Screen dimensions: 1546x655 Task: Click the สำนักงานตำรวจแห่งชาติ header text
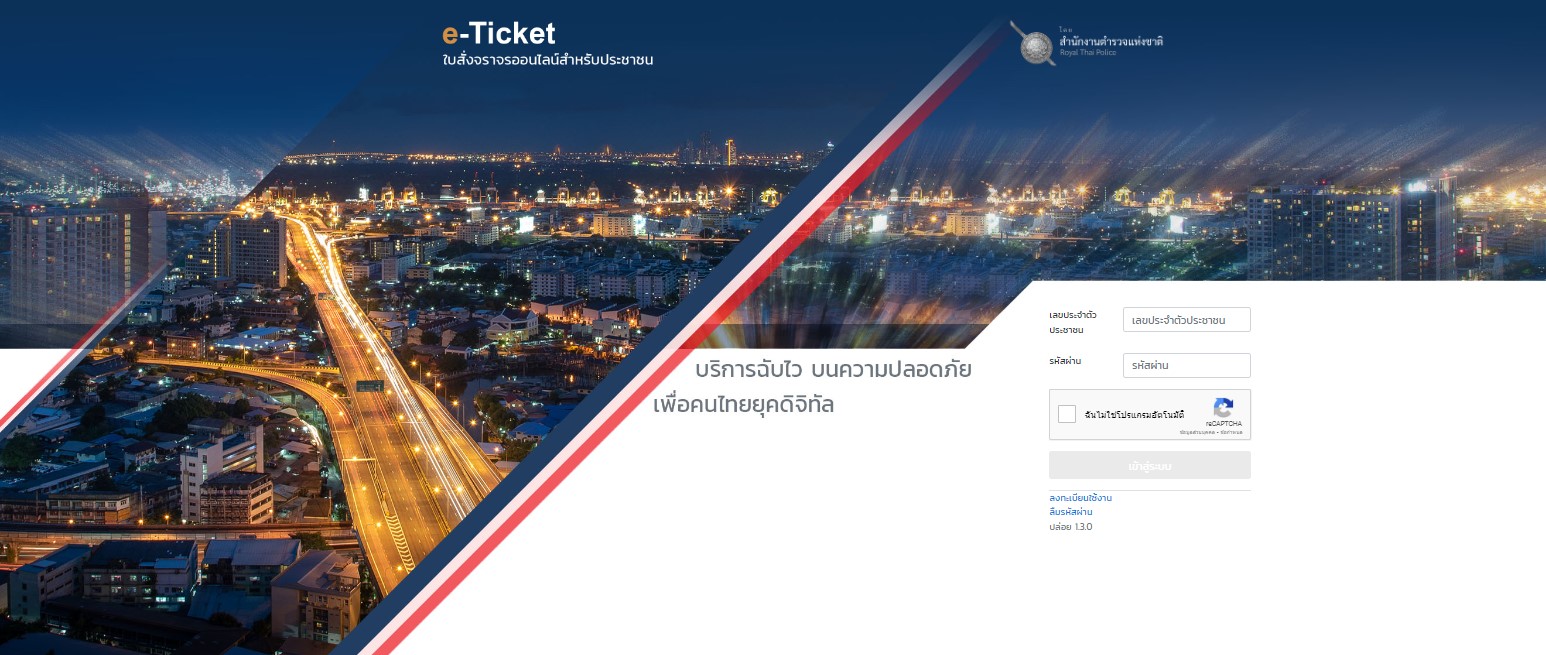1111,41
